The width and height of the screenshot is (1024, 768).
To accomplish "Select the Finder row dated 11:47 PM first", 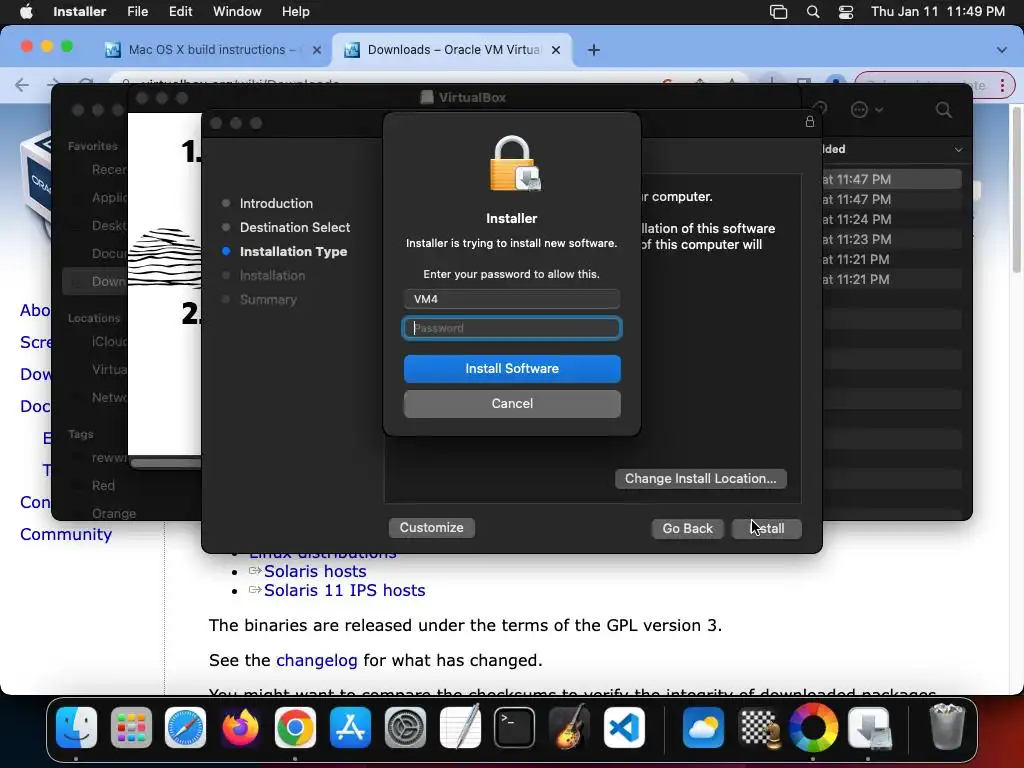I will click(x=892, y=179).
